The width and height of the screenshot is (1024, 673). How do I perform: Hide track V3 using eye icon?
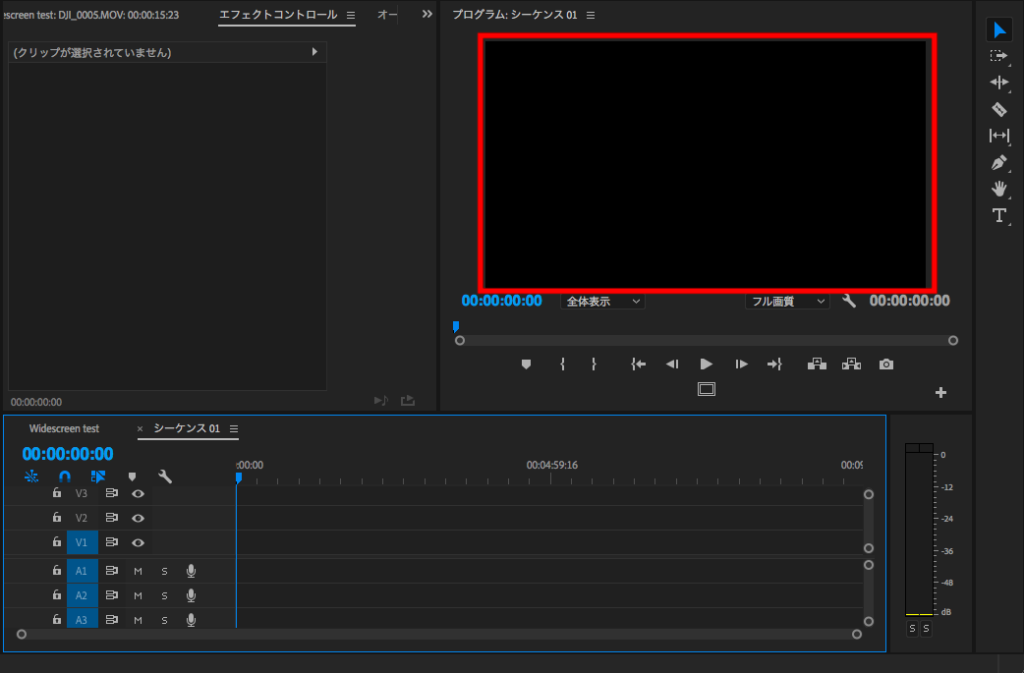(138, 493)
